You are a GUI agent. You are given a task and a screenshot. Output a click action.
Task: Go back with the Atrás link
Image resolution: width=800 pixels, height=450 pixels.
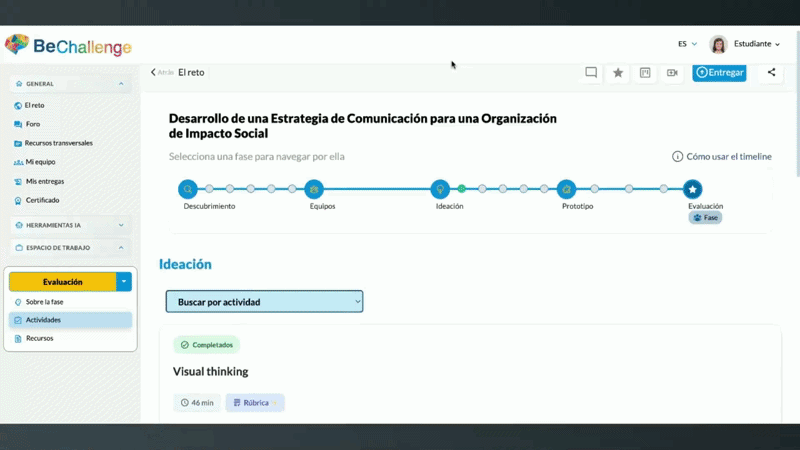tap(162, 72)
